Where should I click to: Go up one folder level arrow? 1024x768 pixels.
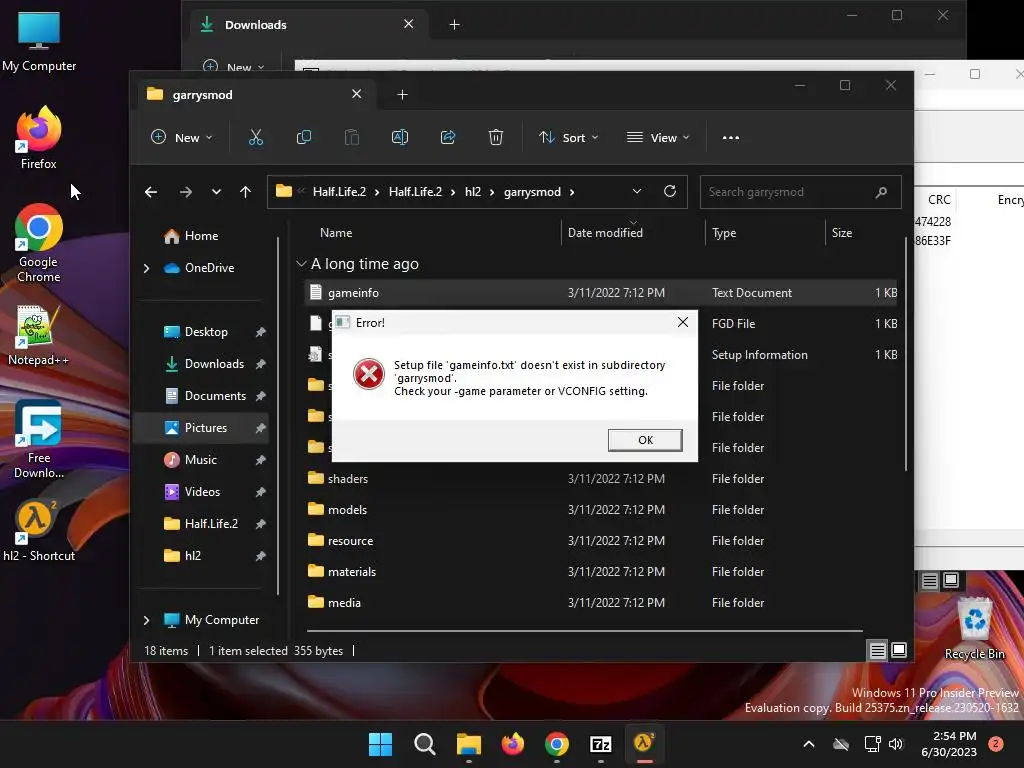[x=245, y=192]
